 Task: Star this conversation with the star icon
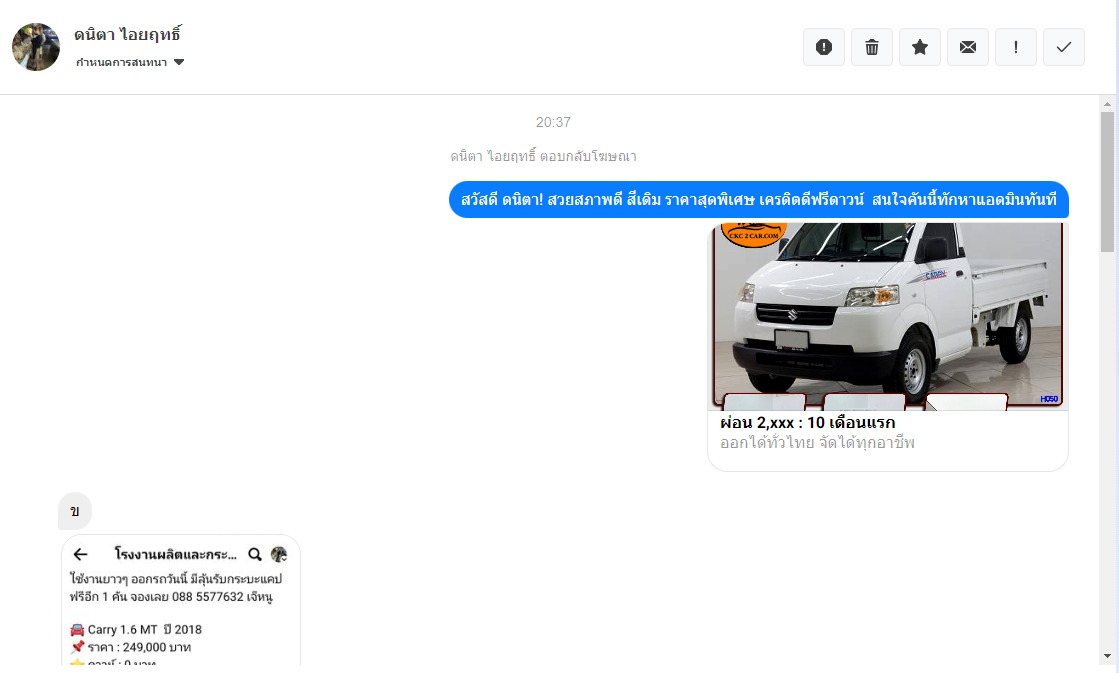pyautogui.click(x=920, y=47)
